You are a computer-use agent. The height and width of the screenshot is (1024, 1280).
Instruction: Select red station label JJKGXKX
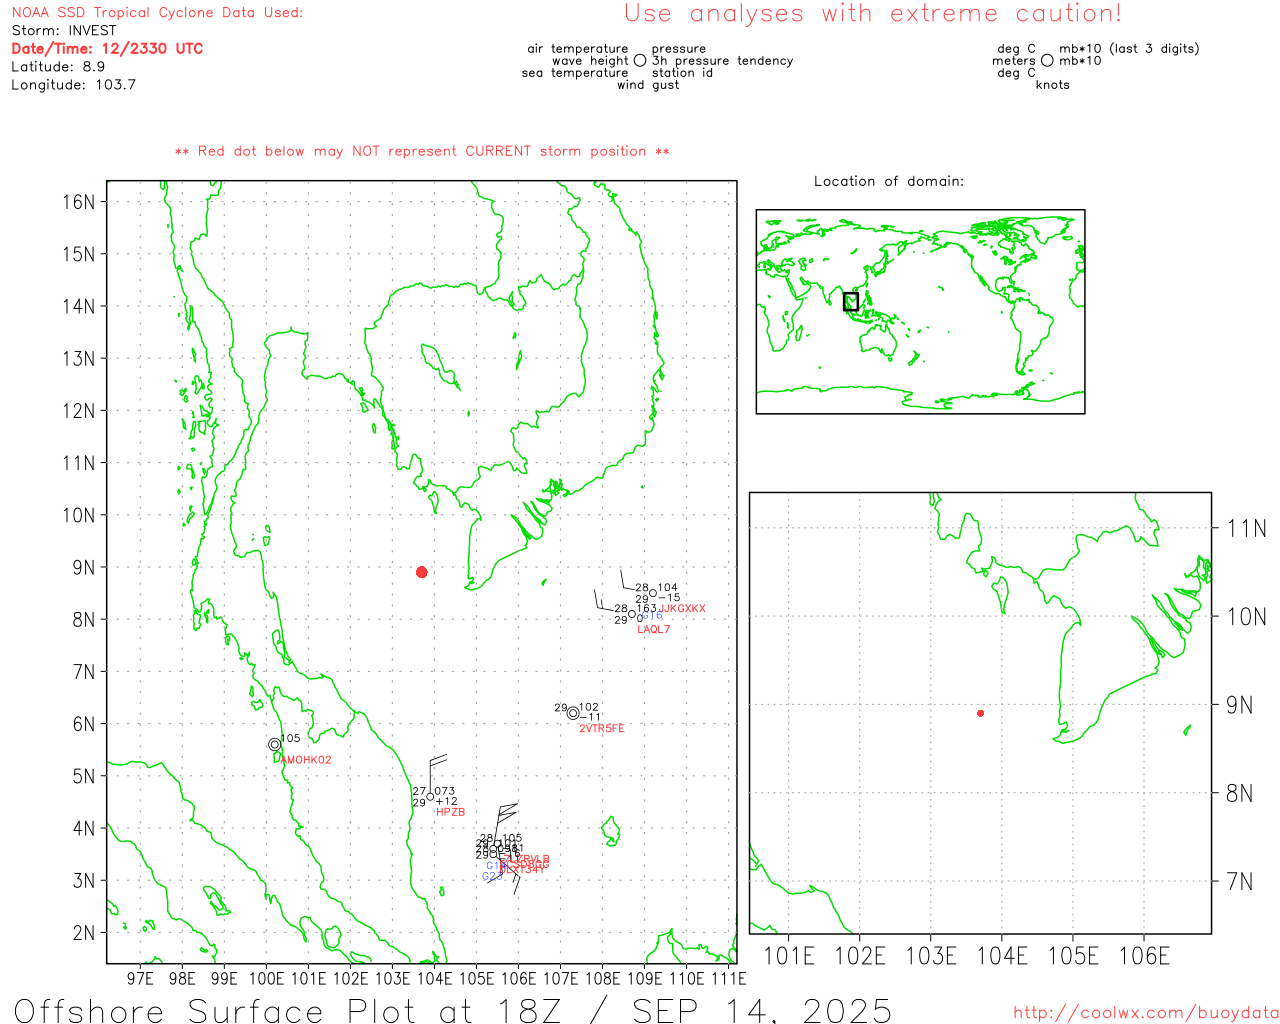pyautogui.click(x=683, y=608)
